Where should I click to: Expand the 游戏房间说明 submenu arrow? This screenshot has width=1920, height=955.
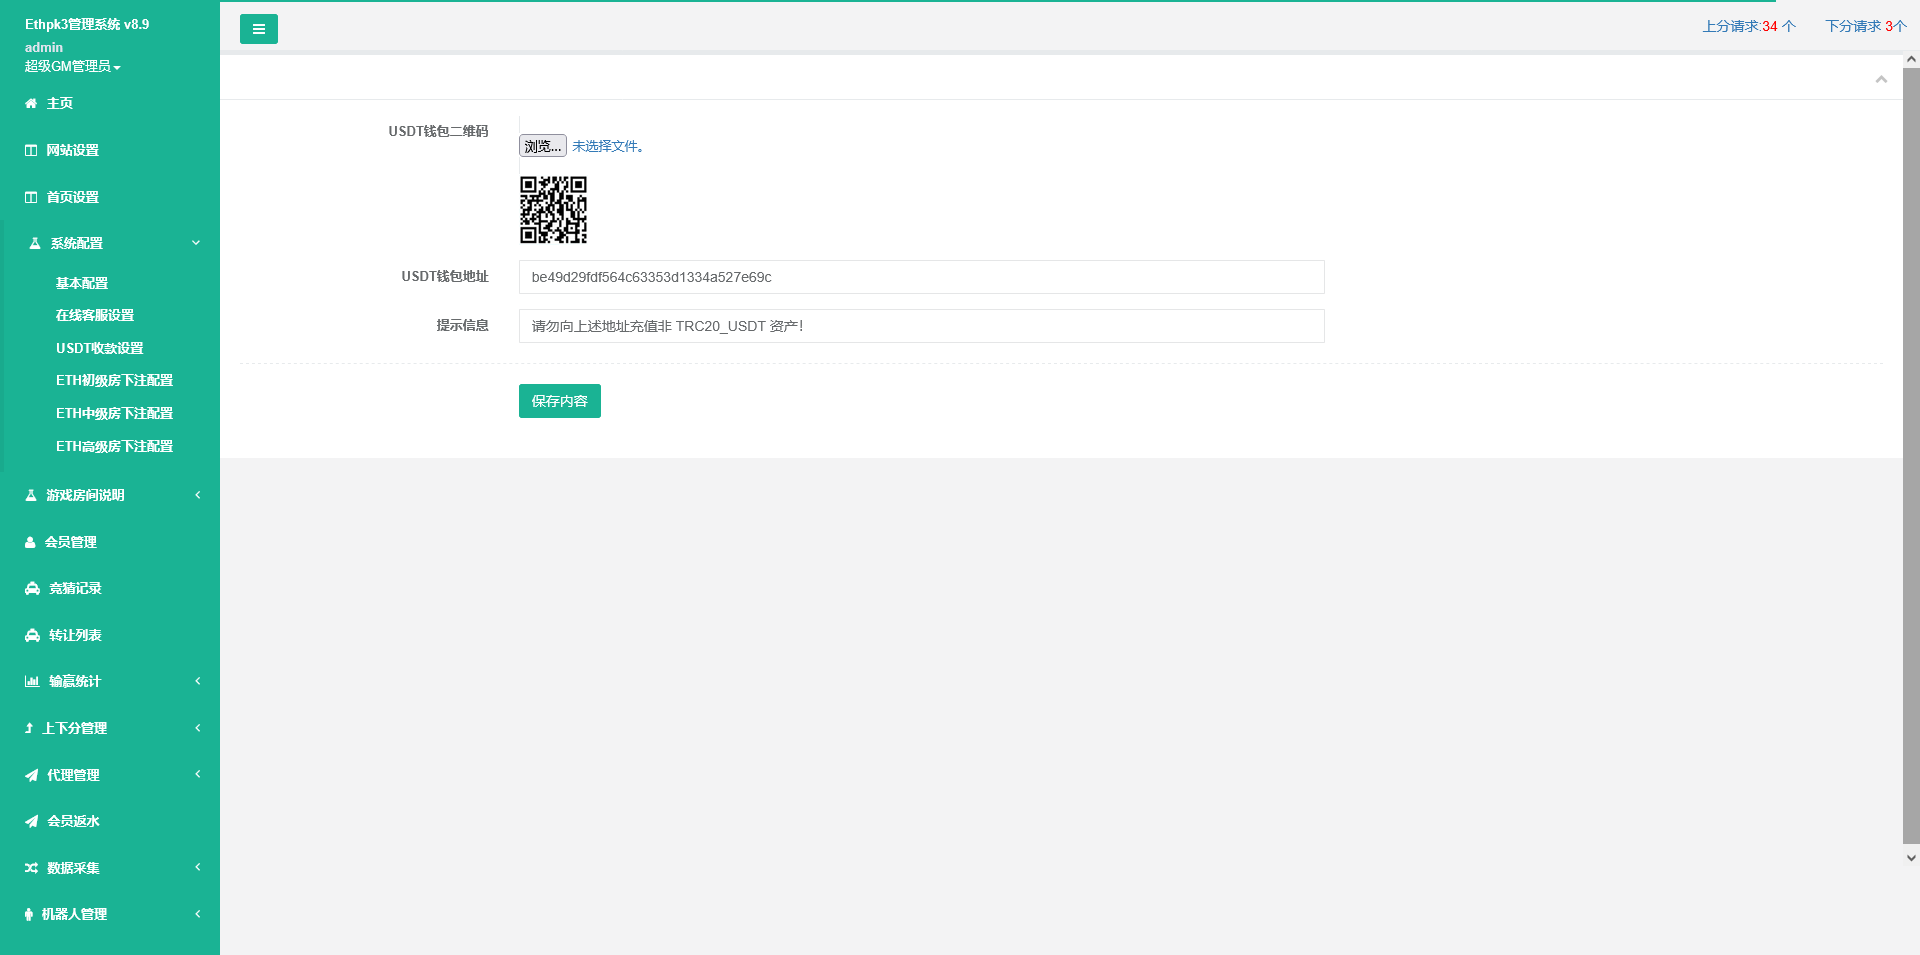[198, 495]
